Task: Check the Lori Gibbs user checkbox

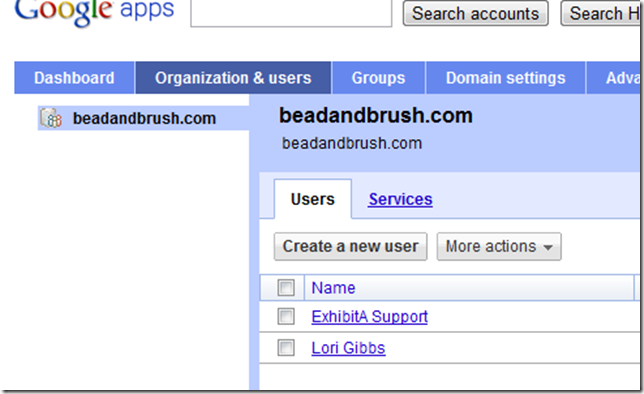Action: [286, 348]
